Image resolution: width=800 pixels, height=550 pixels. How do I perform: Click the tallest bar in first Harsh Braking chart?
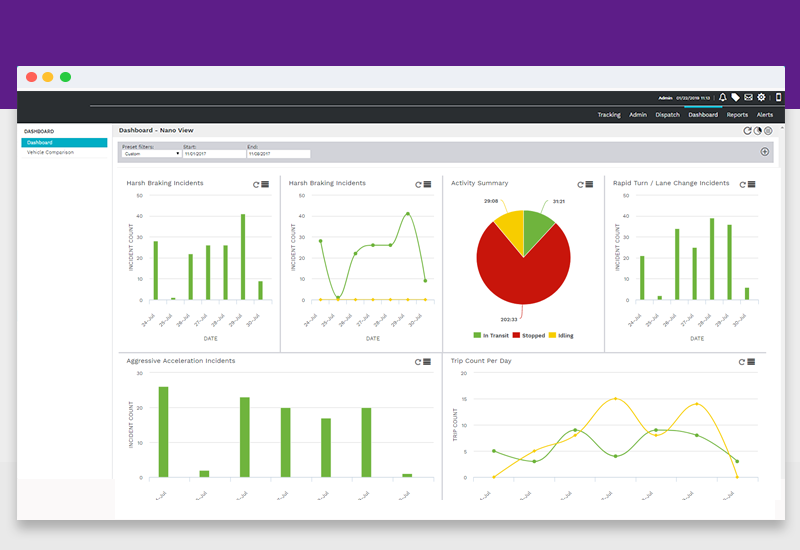point(243,257)
